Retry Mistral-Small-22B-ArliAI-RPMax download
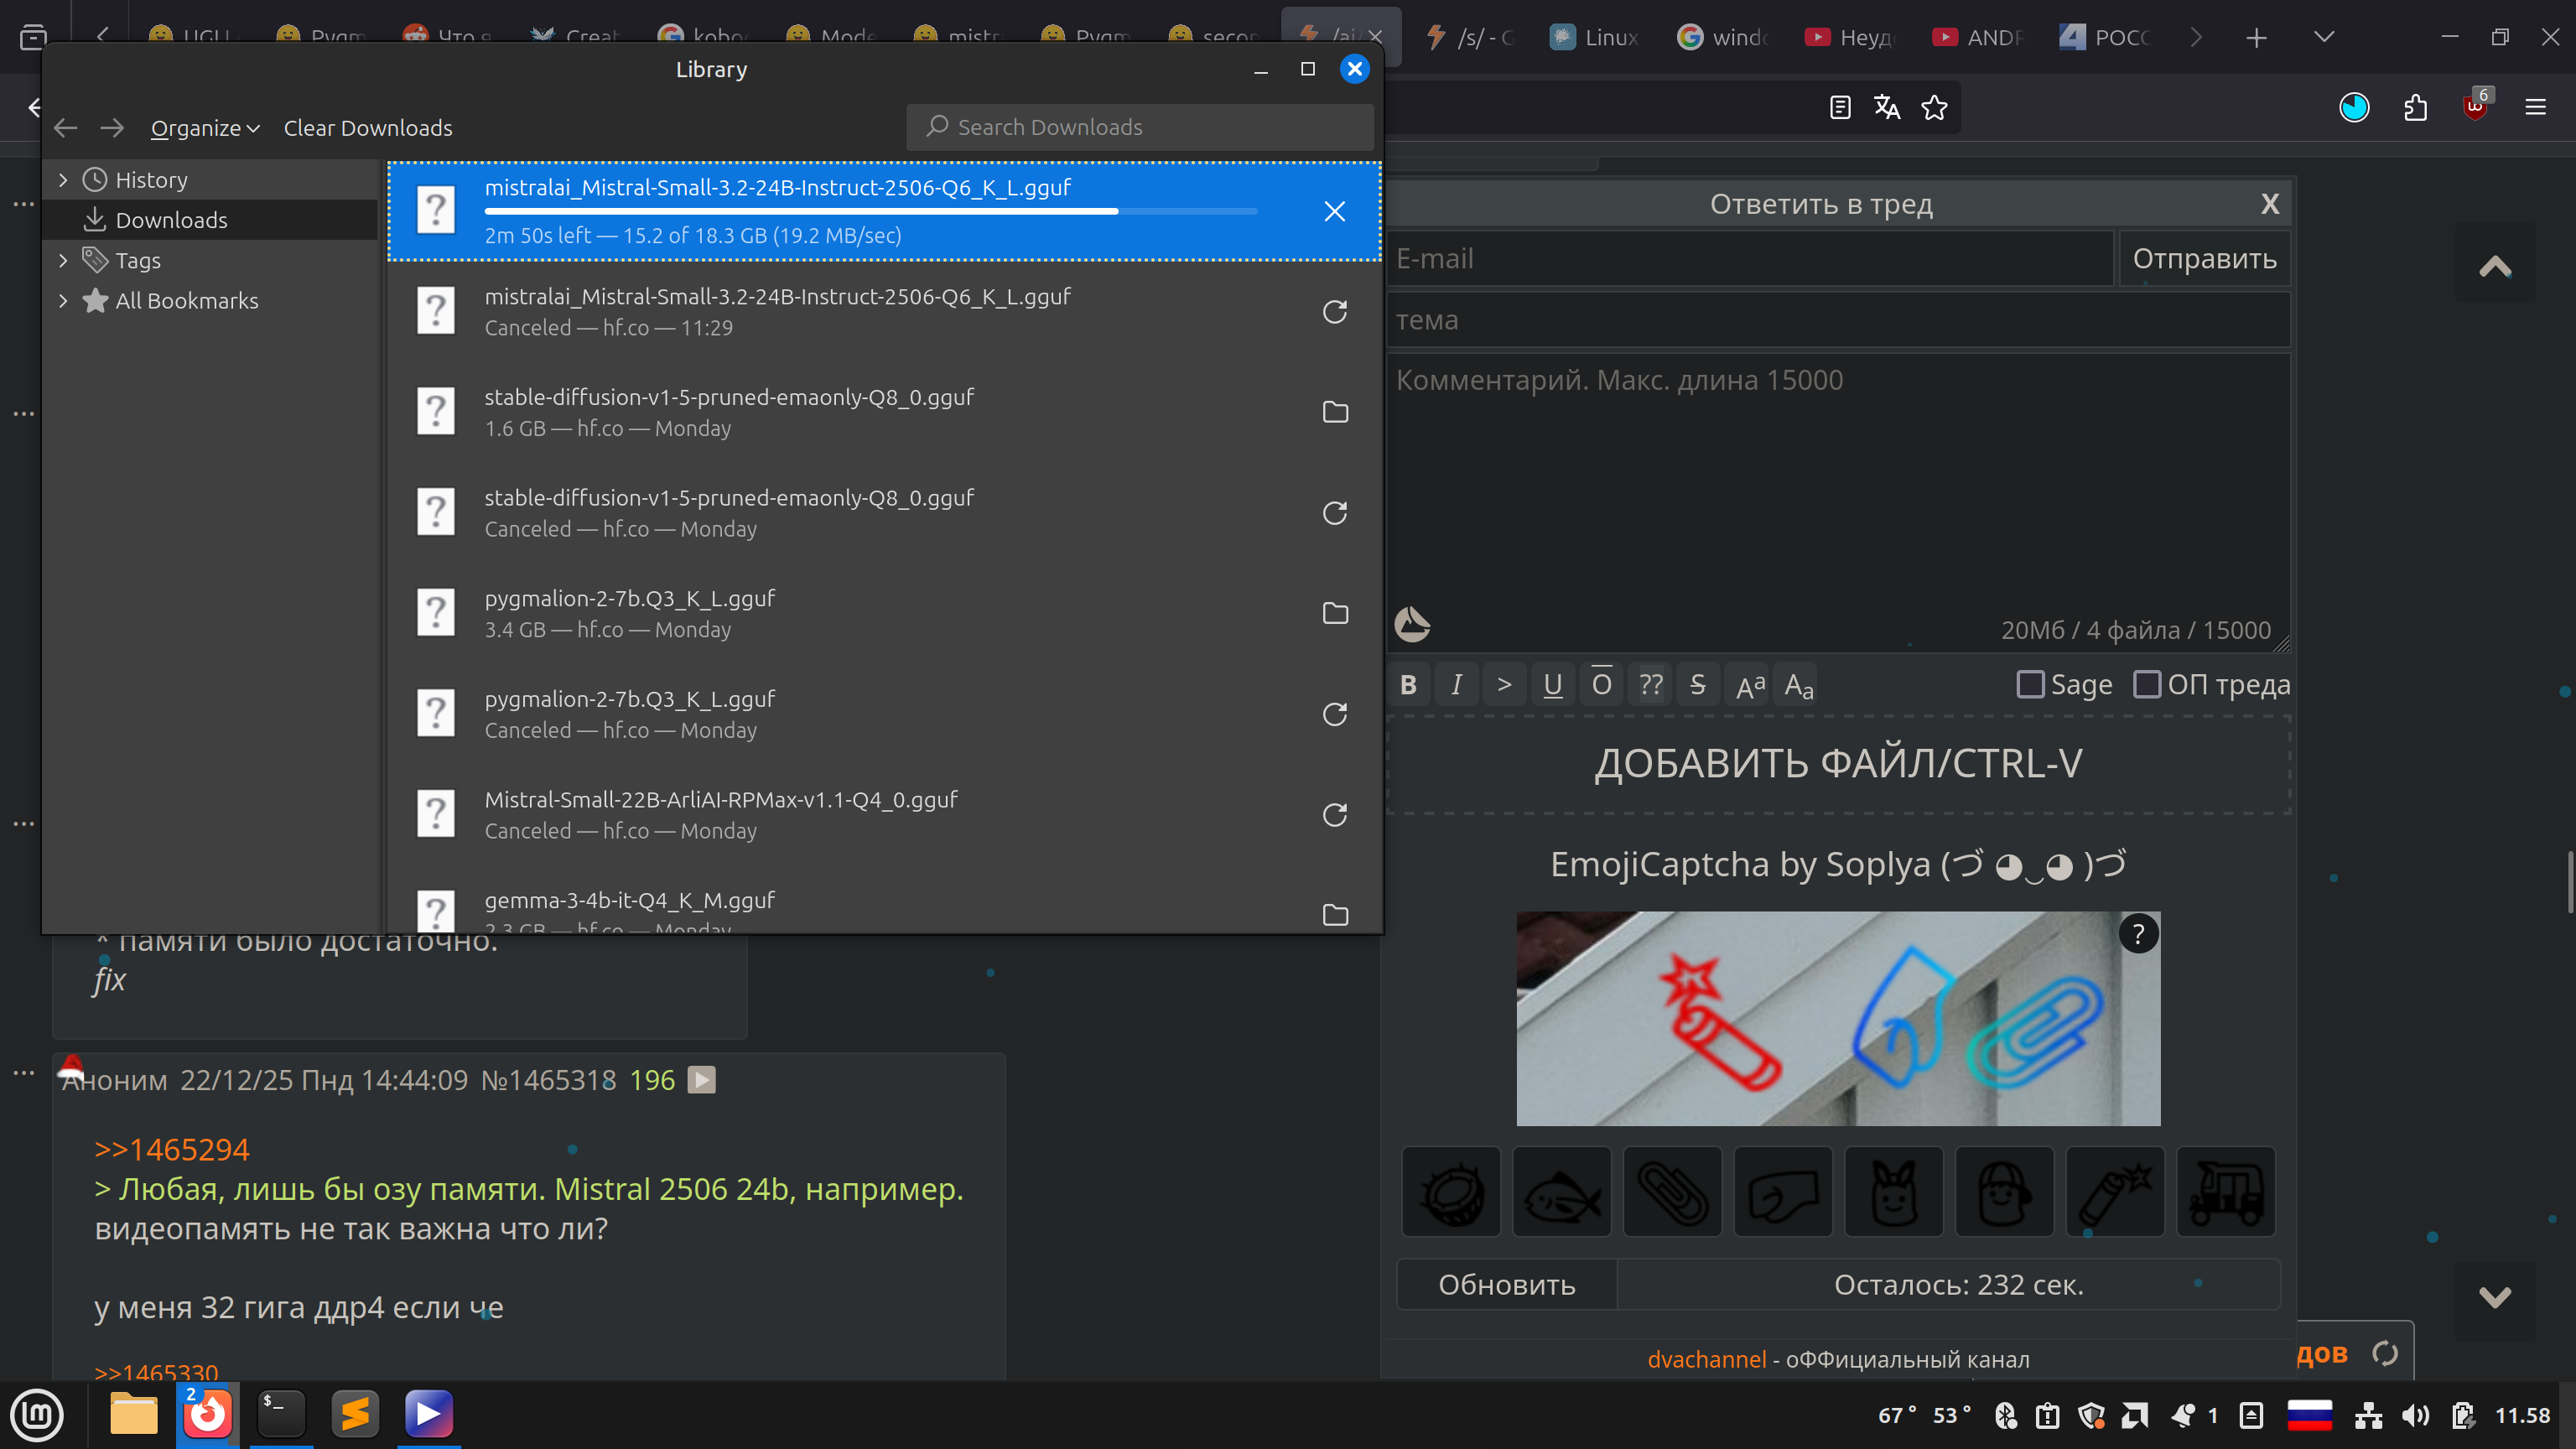Screen dimensions: 2576x1449 click(x=1334, y=815)
